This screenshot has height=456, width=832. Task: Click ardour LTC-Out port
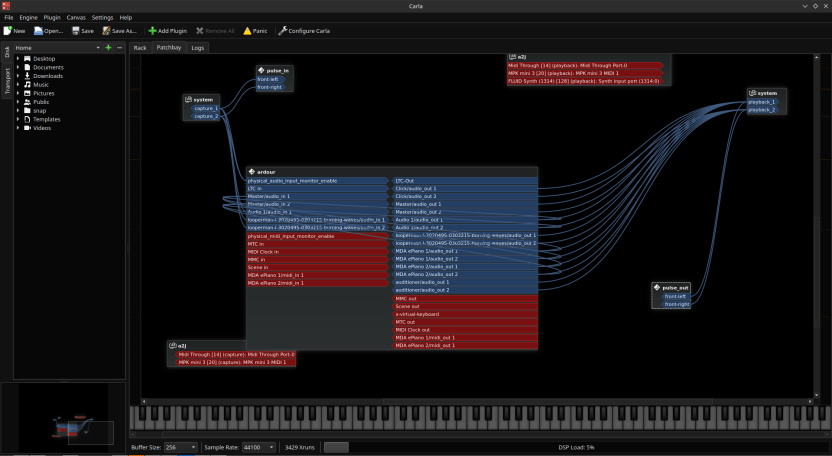click(465, 181)
